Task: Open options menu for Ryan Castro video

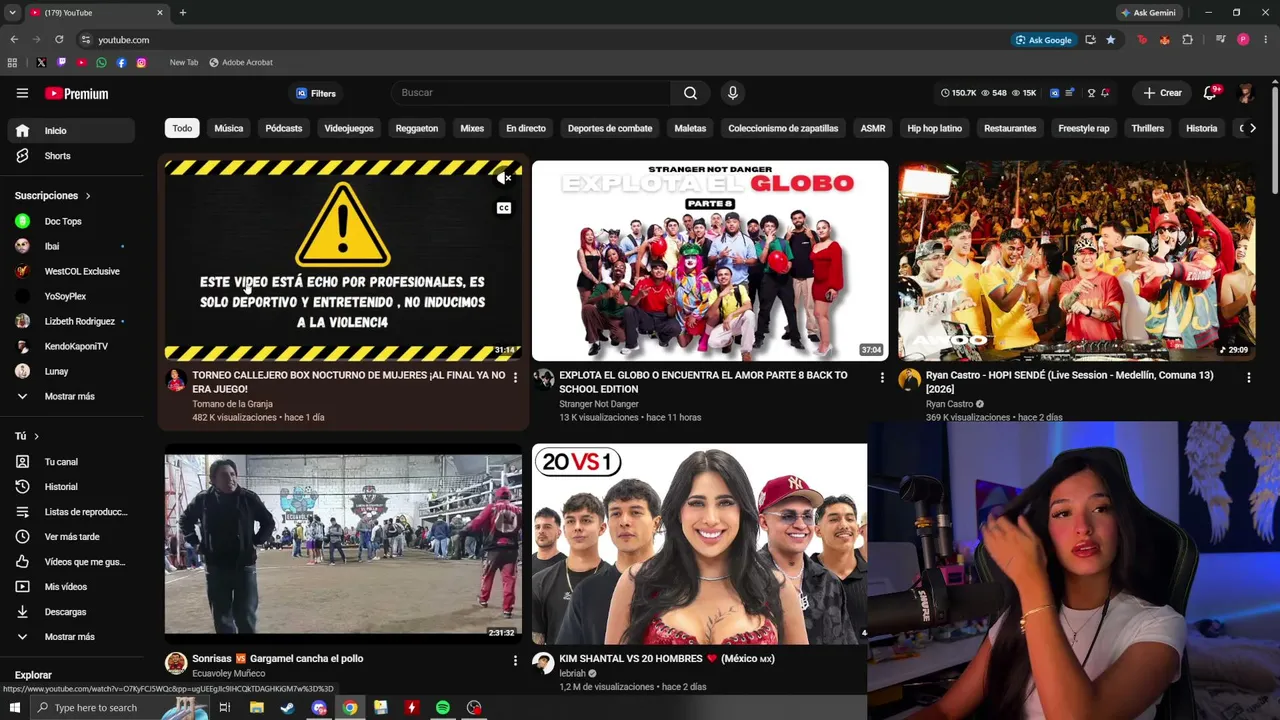Action: click(x=1248, y=377)
